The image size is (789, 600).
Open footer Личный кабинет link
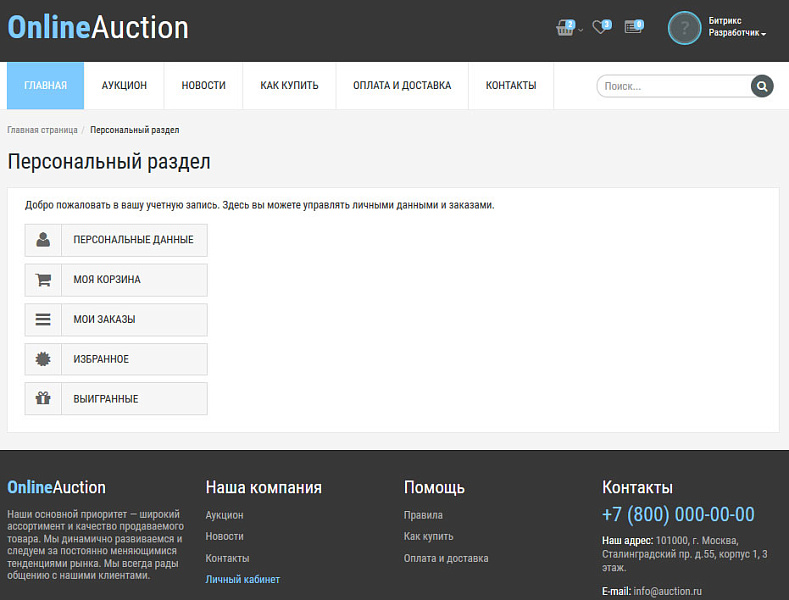[x=243, y=579]
